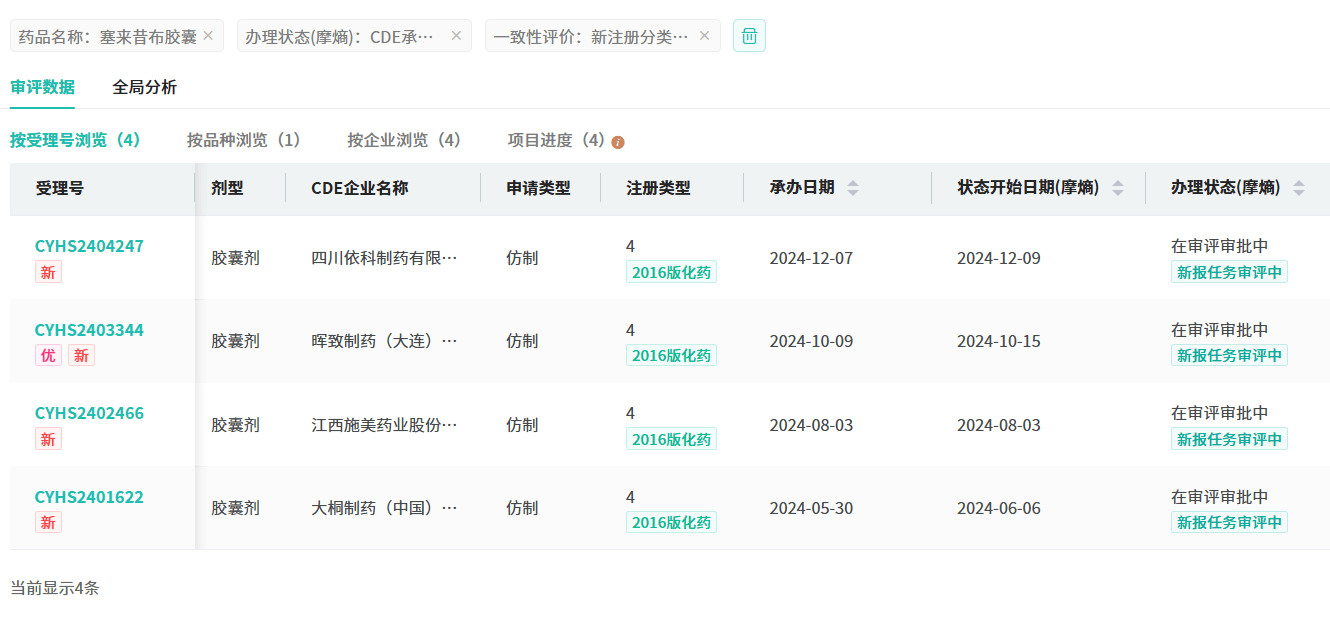1330x620 pixels.
Task: Click 新报任务审评中 tag in CYHS2404247 row
Action: (1229, 272)
